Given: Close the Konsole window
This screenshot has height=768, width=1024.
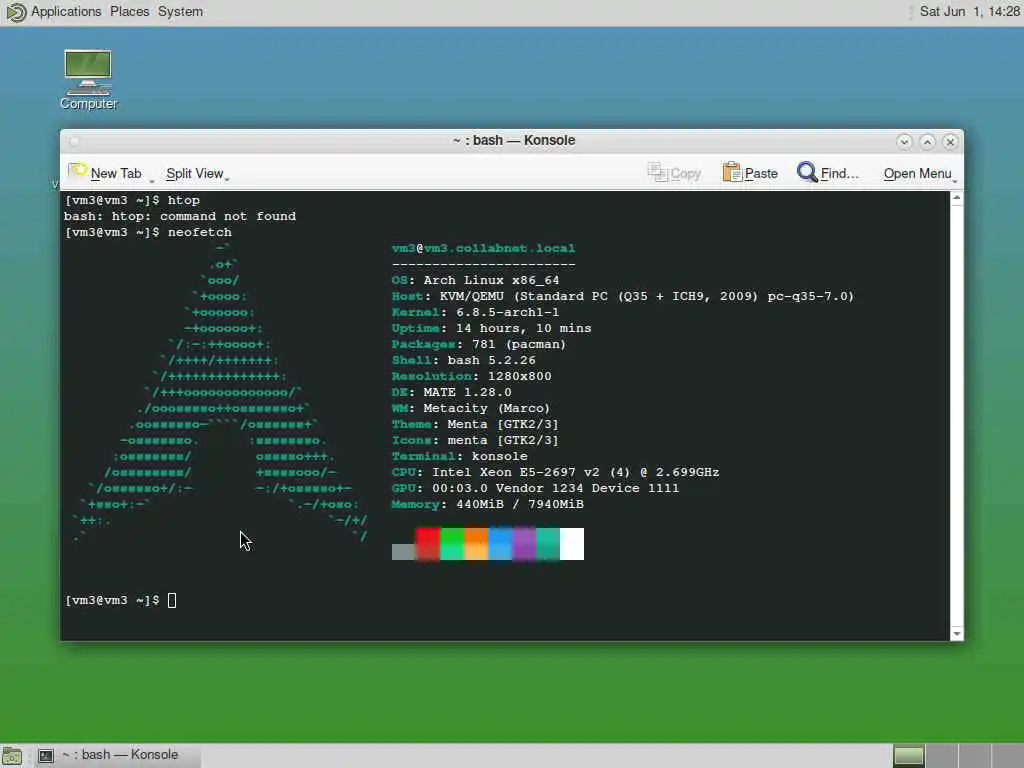Looking at the screenshot, I should pos(950,142).
